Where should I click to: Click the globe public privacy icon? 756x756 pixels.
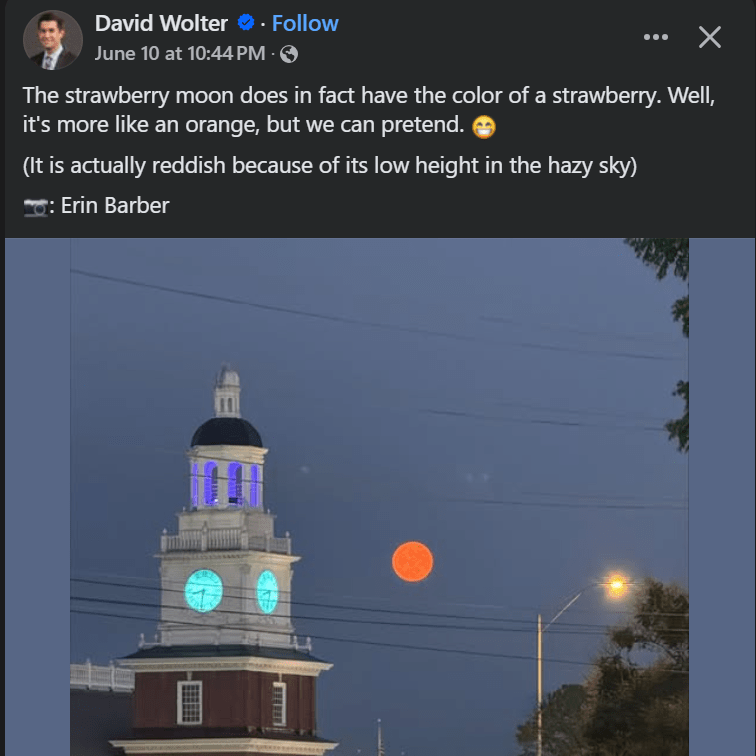click(288, 54)
